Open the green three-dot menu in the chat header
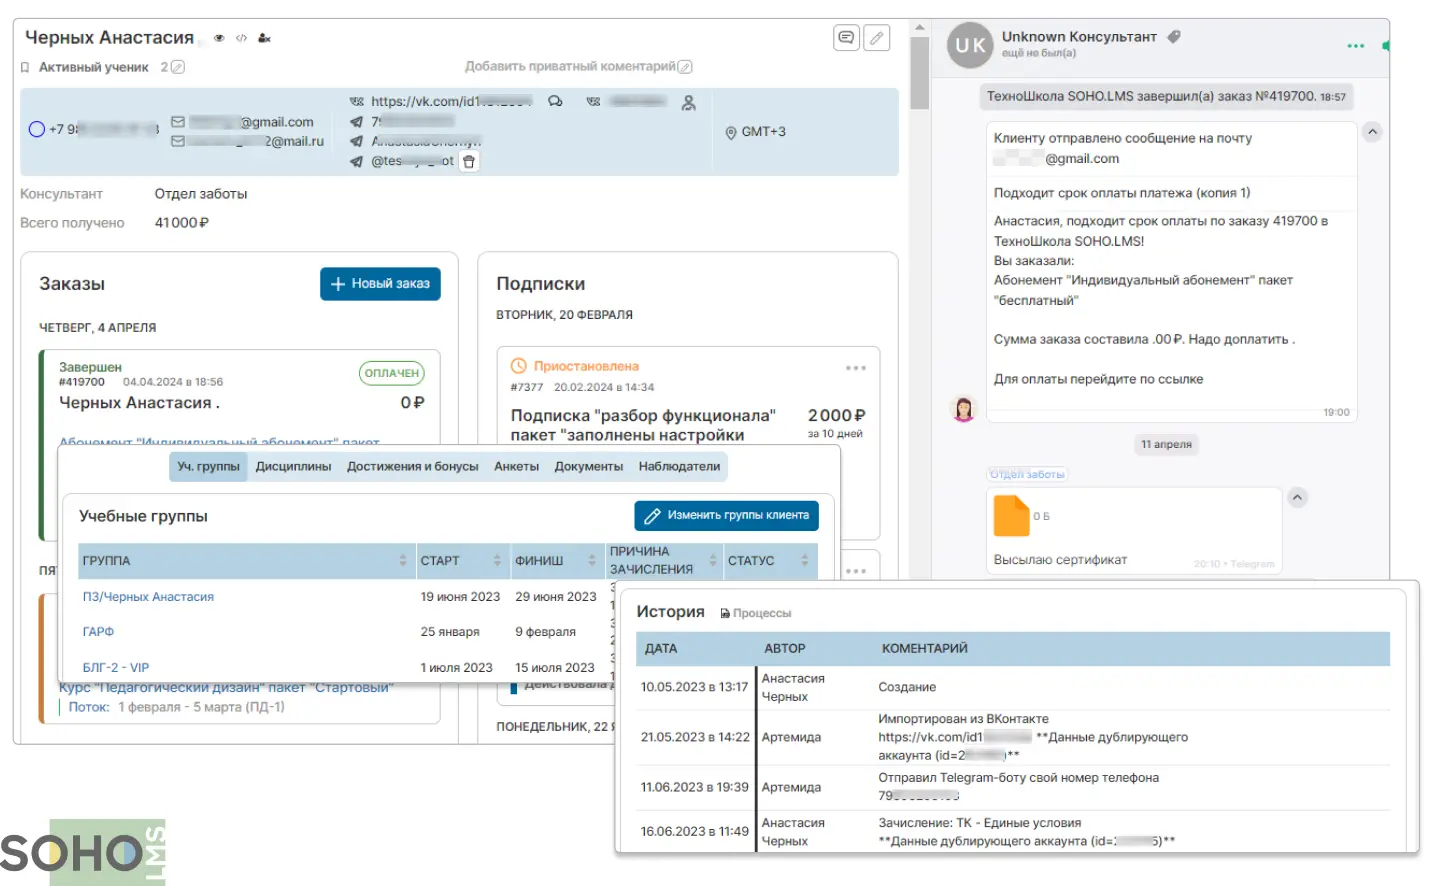 click(x=1355, y=46)
